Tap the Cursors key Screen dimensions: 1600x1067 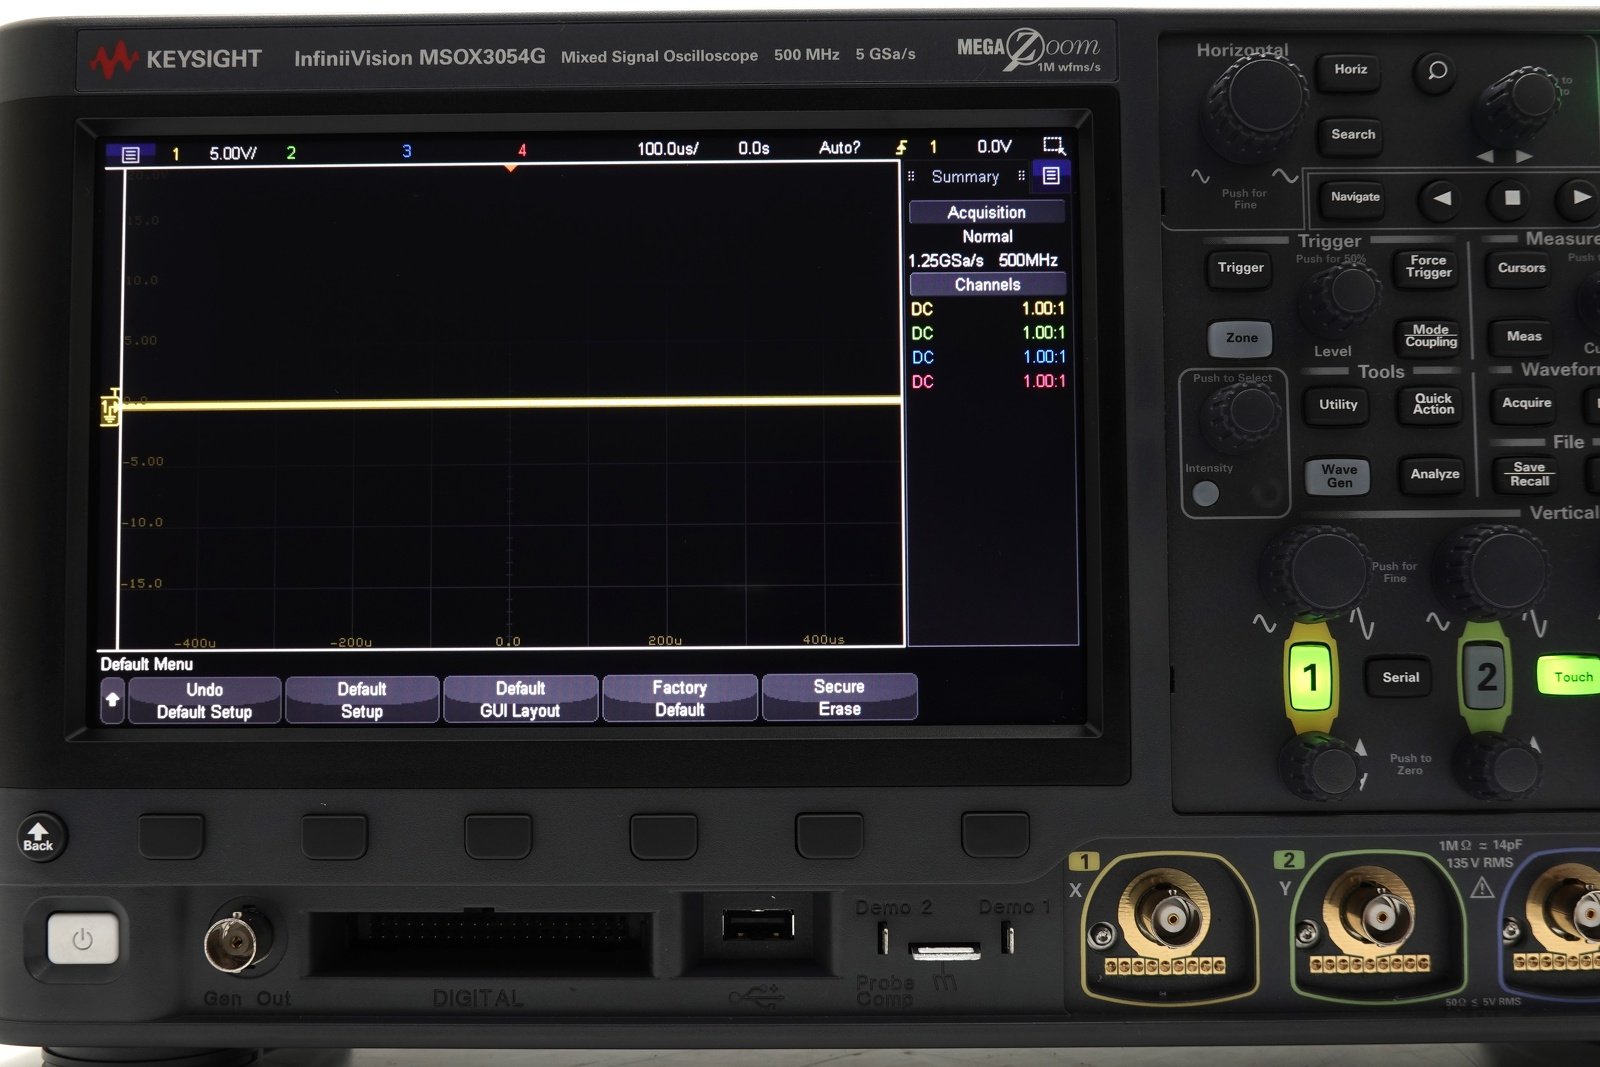click(1521, 268)
